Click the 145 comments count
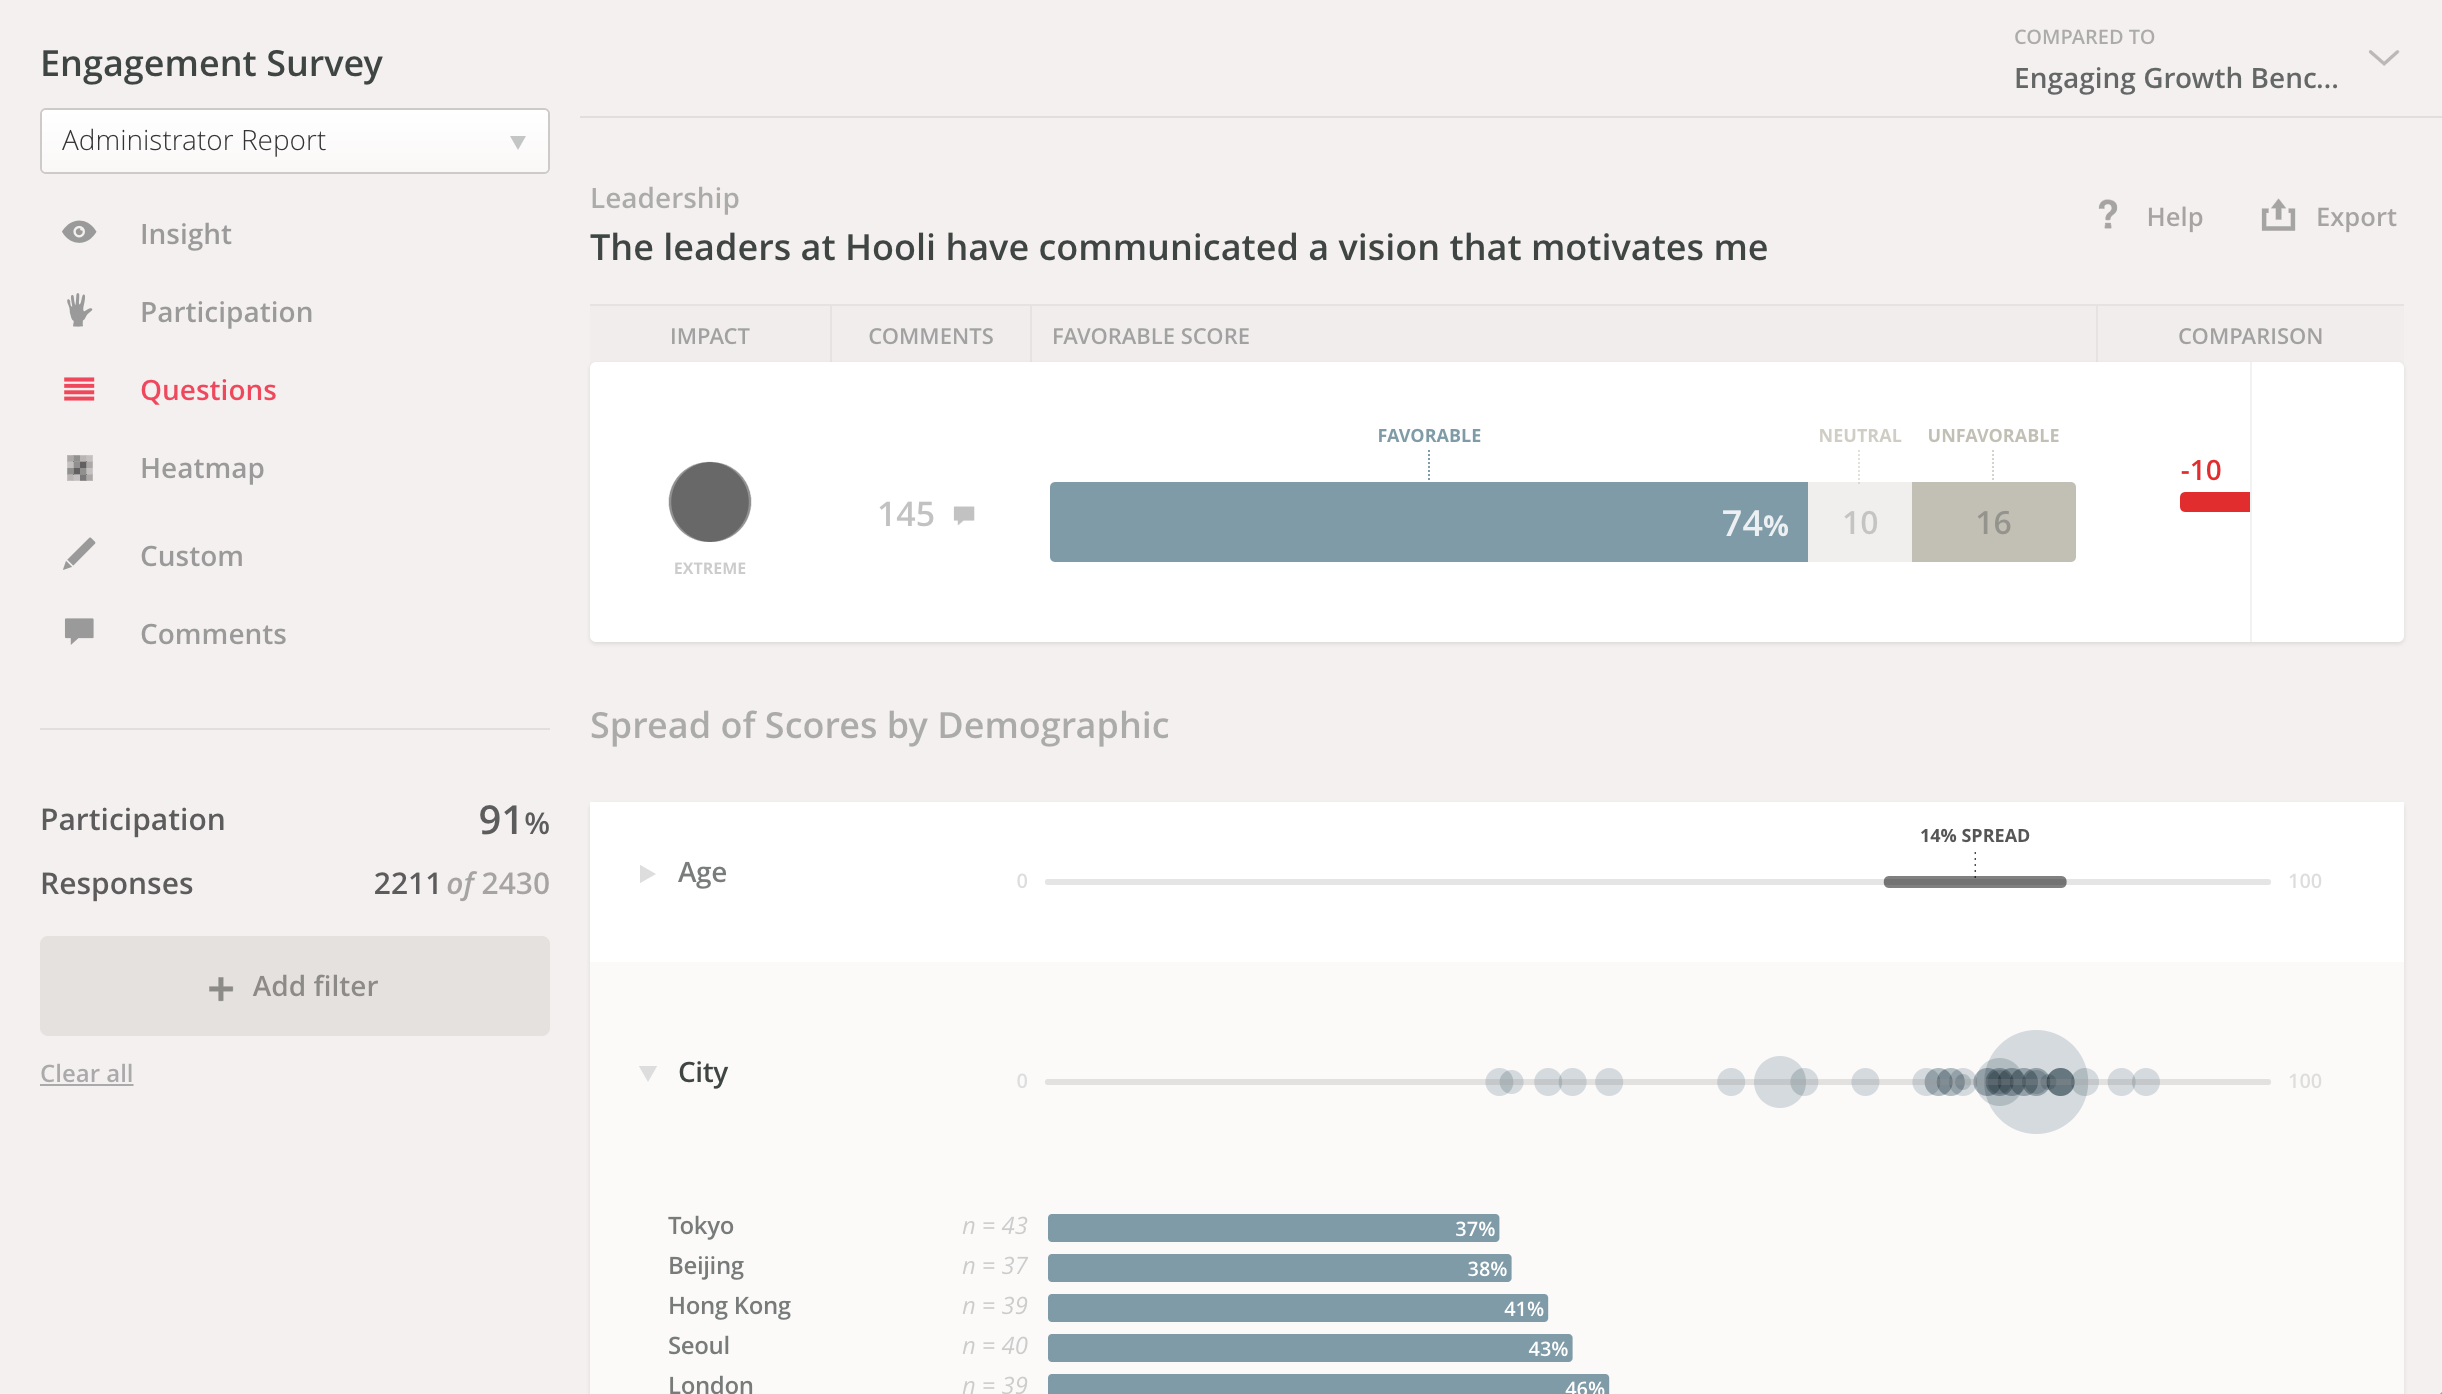Viewport: 2442px width, 1394px height. click(906, 514)
